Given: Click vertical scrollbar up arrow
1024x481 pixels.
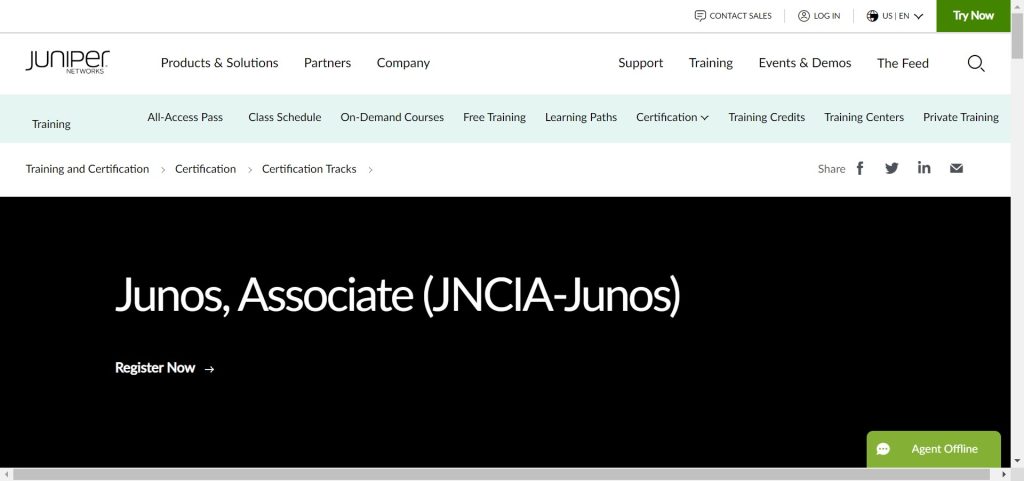Looking at the screenshot, I should (x=1017, y=6).
